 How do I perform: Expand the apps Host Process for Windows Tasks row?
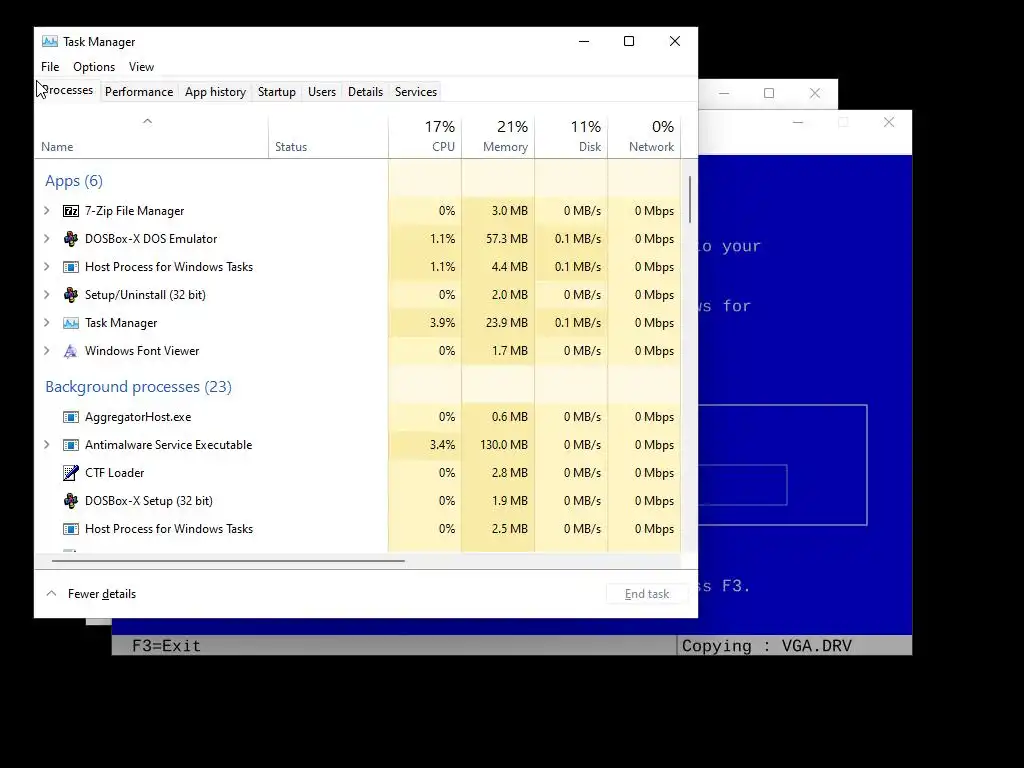pyautogui.click(x=46, y=267)
